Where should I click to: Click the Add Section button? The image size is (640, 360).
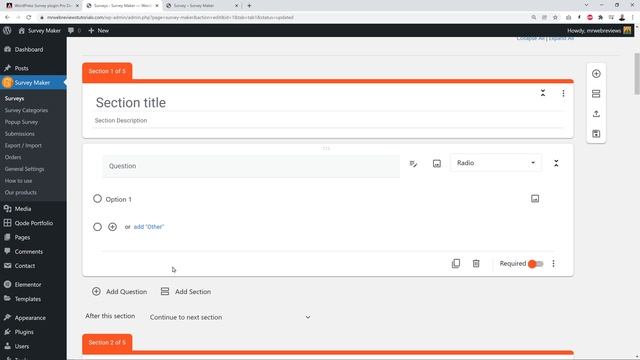pos(186,291)
